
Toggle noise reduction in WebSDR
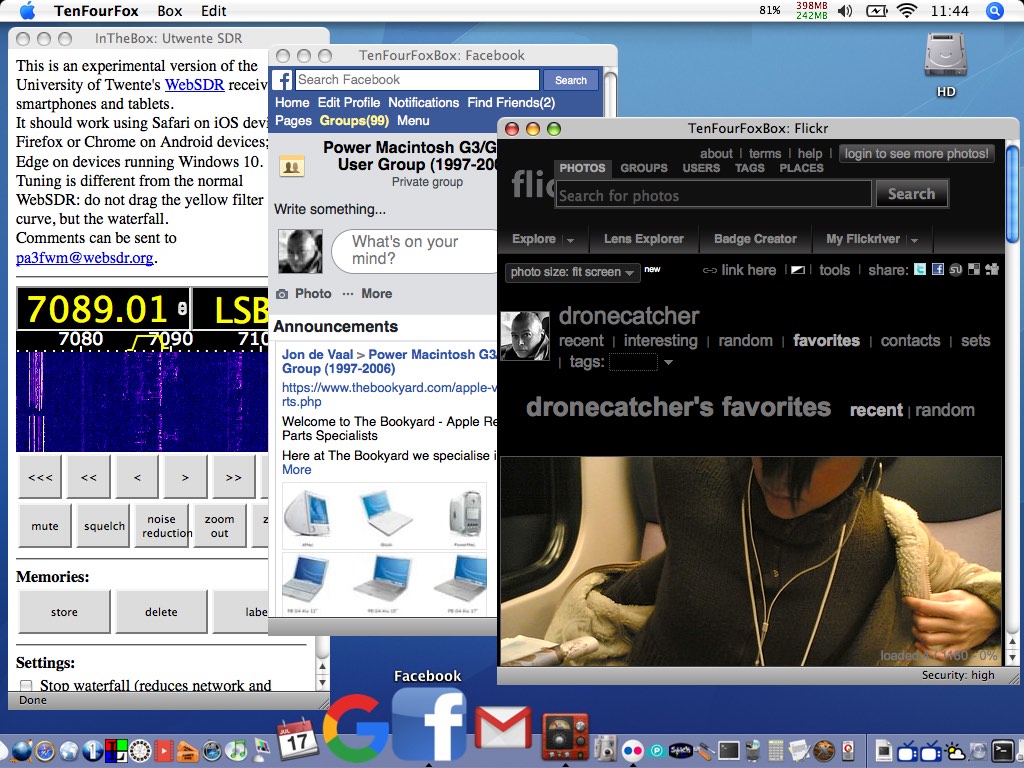(x=162, y=526)
